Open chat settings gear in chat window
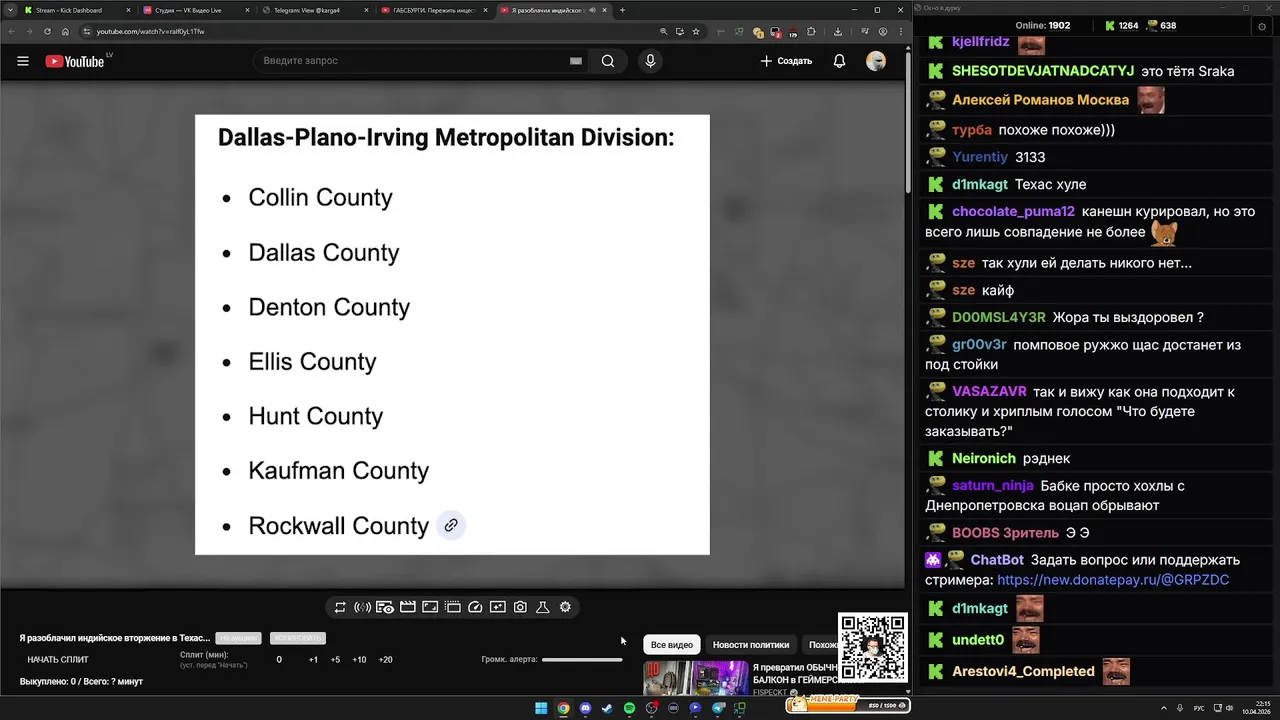Screen dimensions: 1280x720 [x=1261, y=26]
